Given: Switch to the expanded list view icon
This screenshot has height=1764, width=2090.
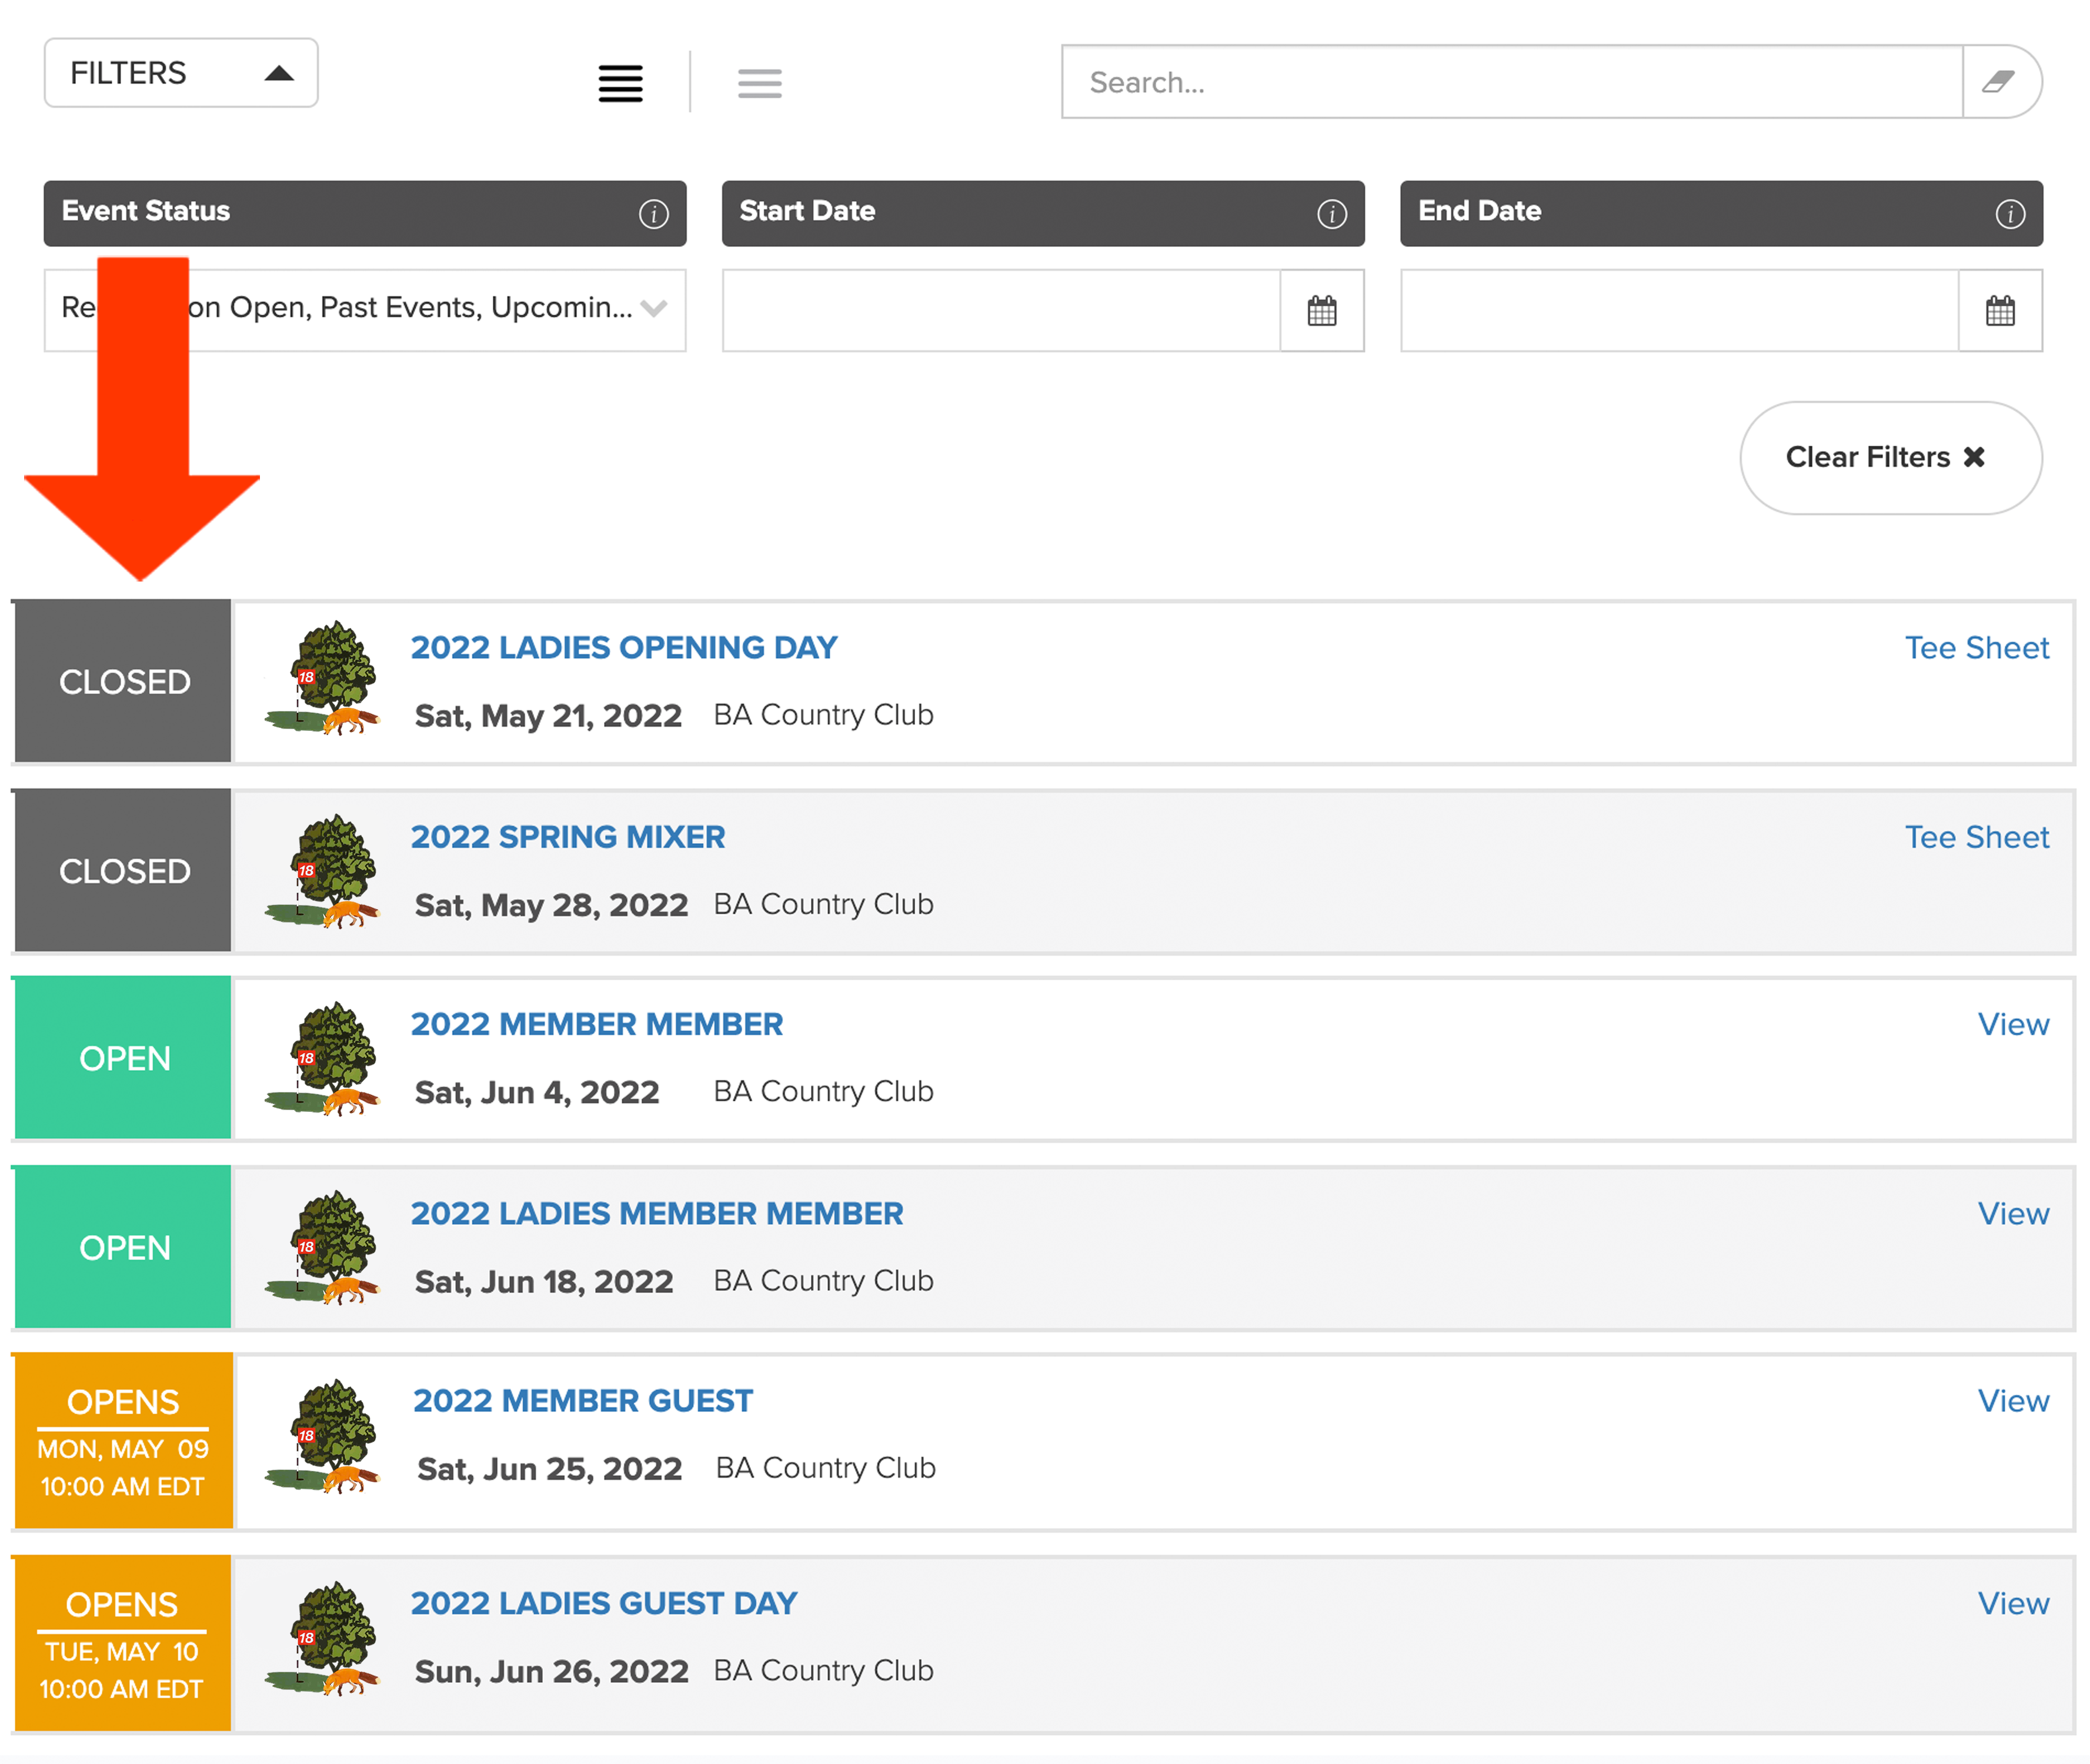Looking at the screenshot, I should point(620,82).
